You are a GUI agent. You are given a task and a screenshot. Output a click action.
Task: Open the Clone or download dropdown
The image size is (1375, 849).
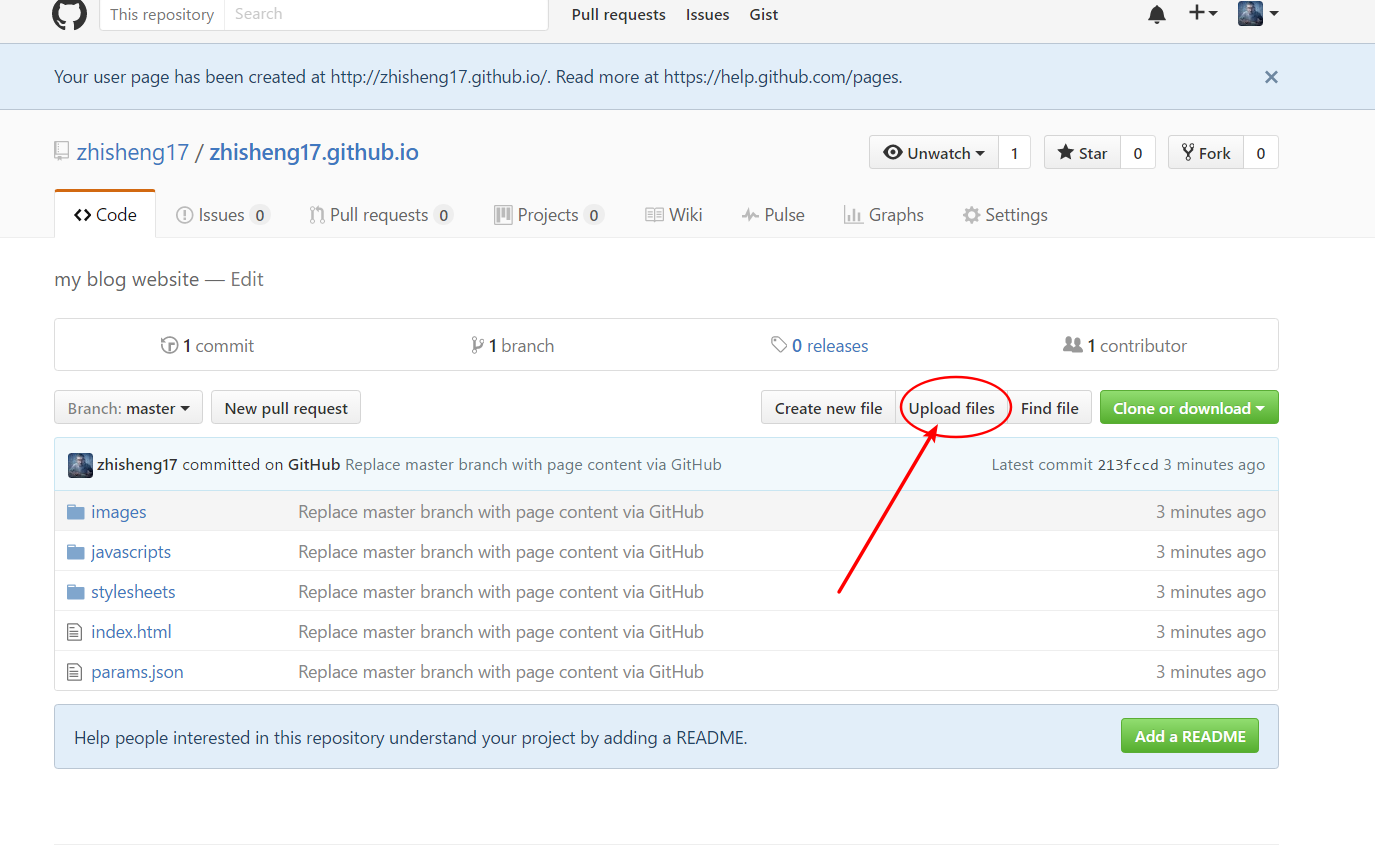(x=1189, y=408)
